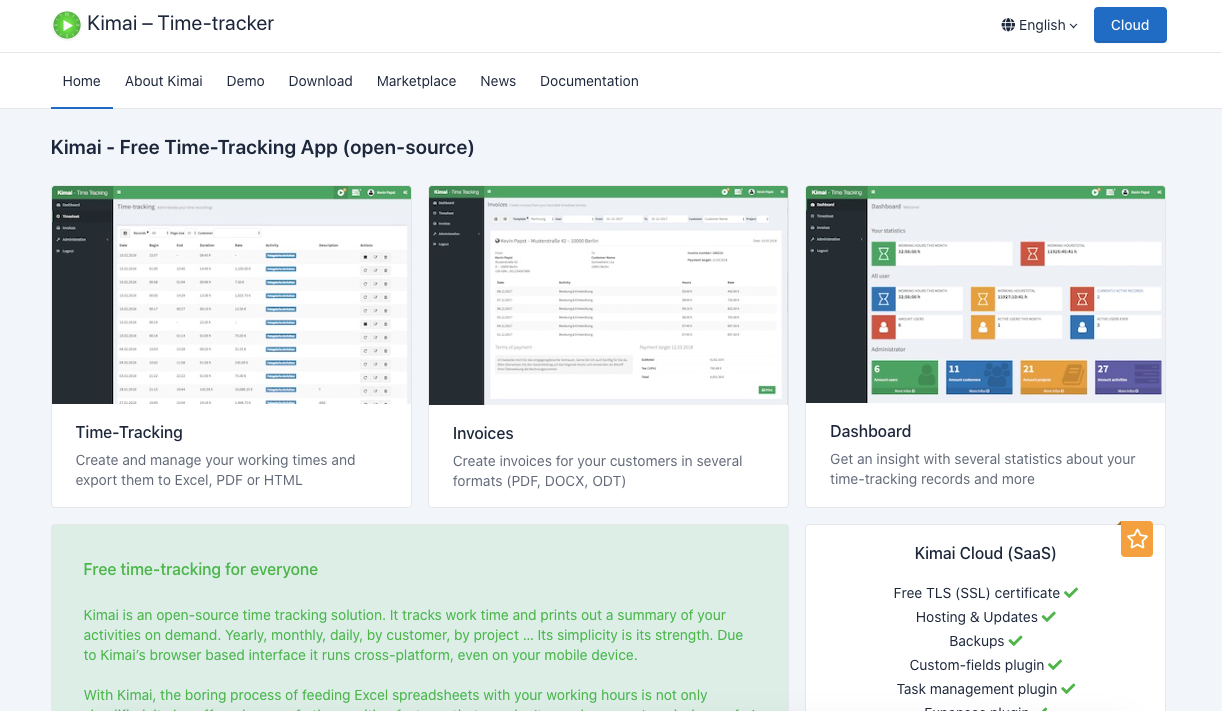Click the Dashboard card heading
Screen dimensions: 1222x711
(871, 431)
